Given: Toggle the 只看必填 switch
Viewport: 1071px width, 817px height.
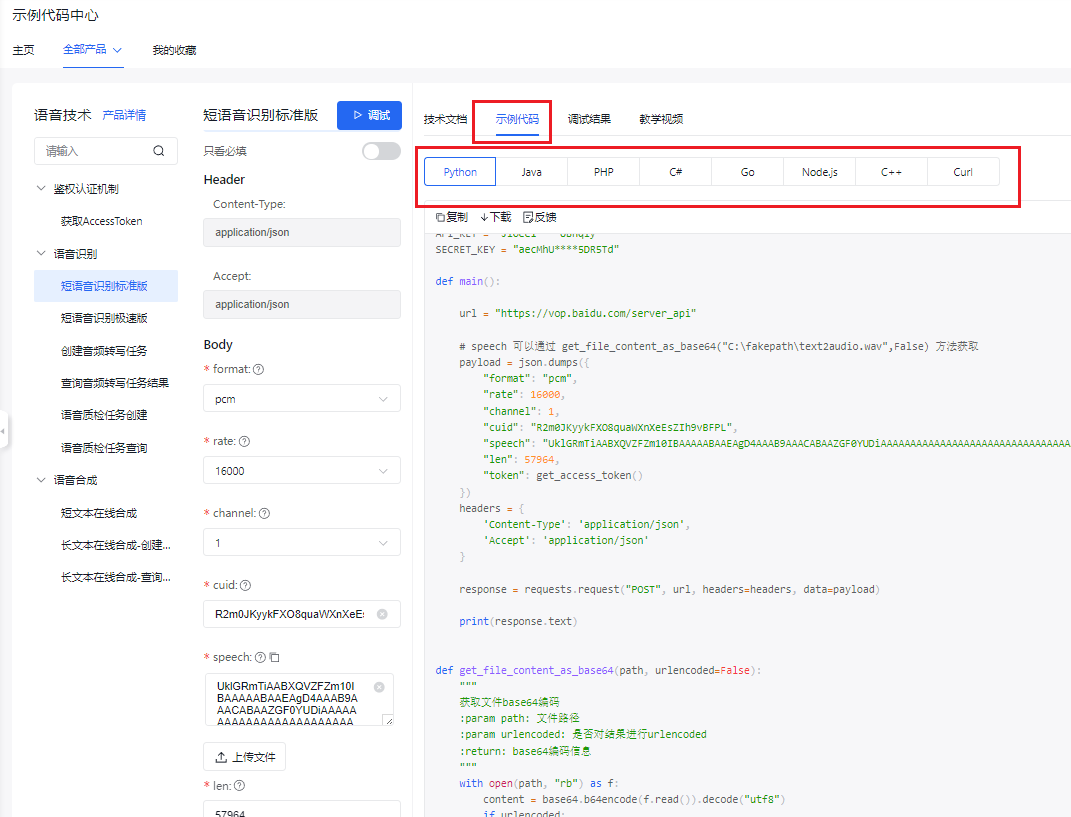Looking at the screenshot, I should point(381,151).
